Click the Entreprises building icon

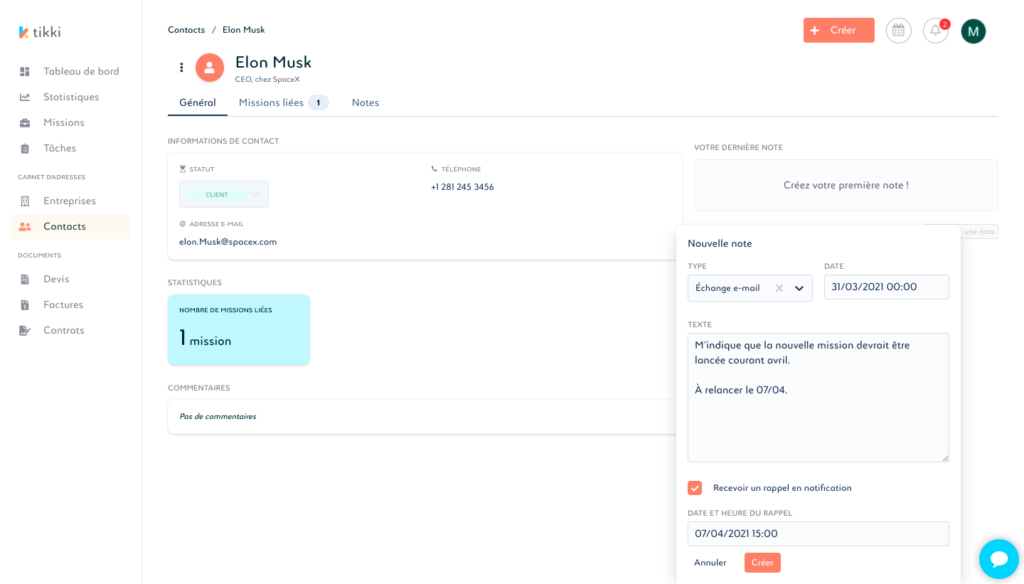tap(25, 201)
